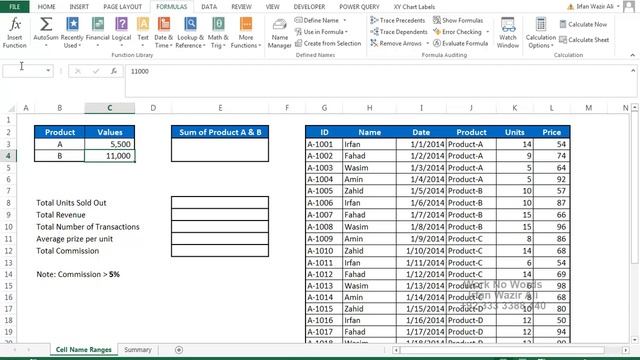Switch to the DATA tab
This screenshot has width=640, height=360.
(x=209, y=7)
